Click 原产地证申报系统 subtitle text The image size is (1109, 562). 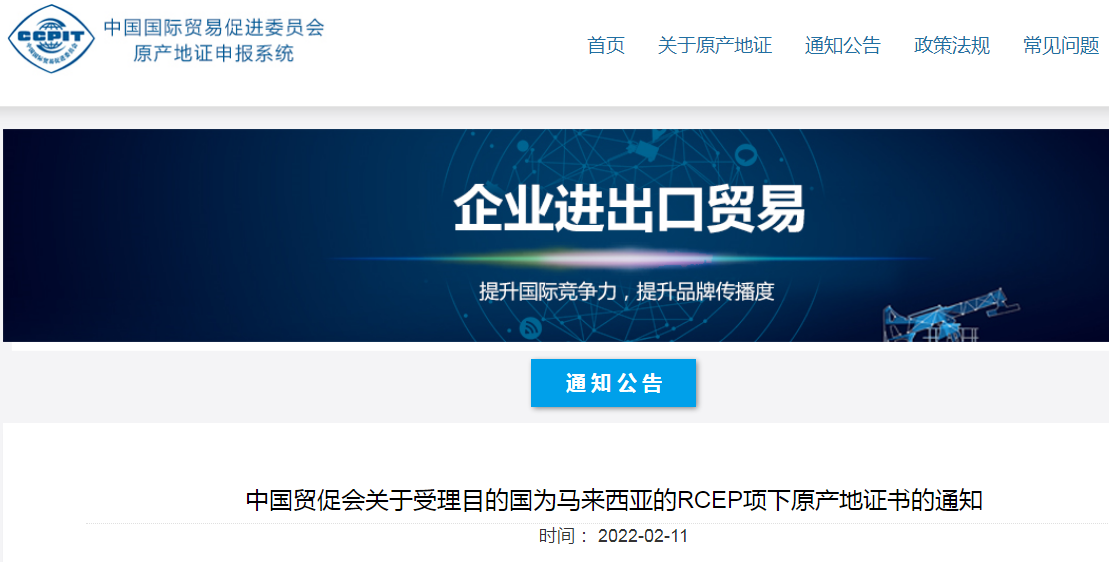[214, 54]
